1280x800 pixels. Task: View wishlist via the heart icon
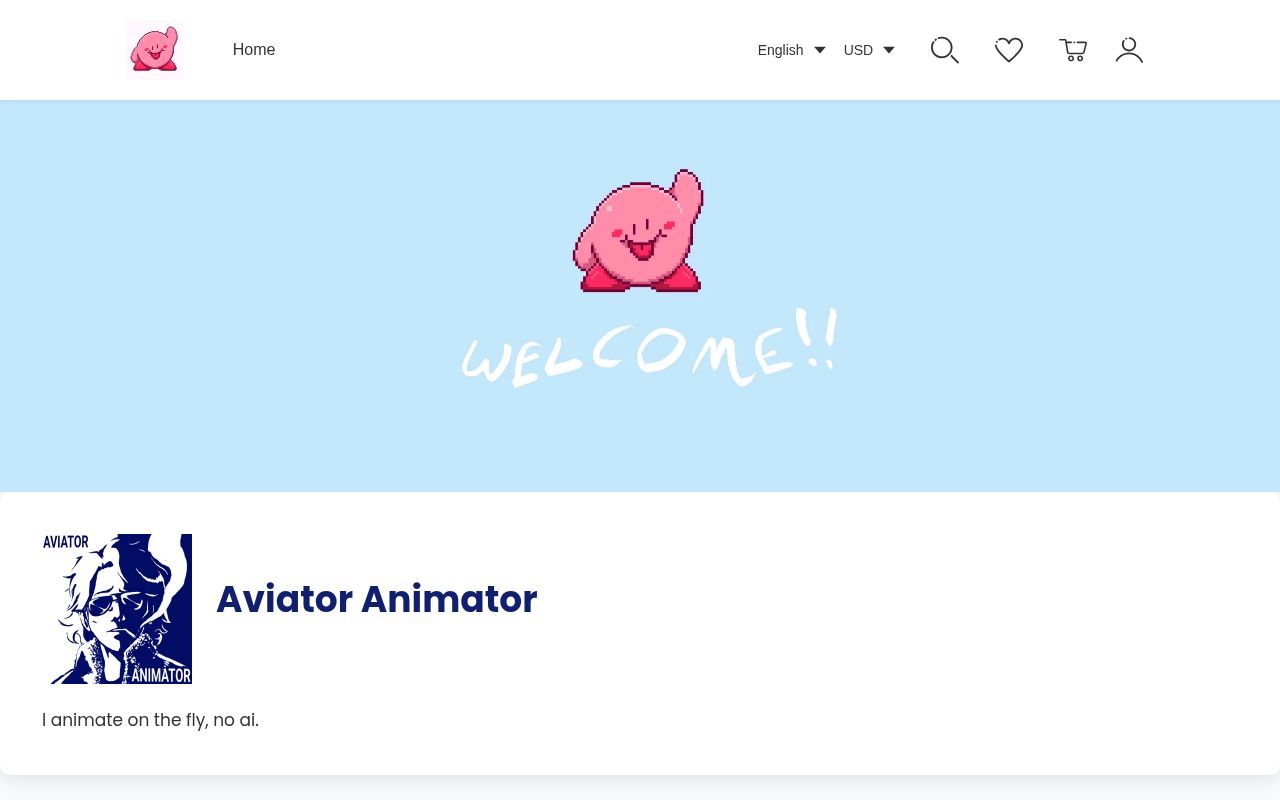[x=1009, y=50]
